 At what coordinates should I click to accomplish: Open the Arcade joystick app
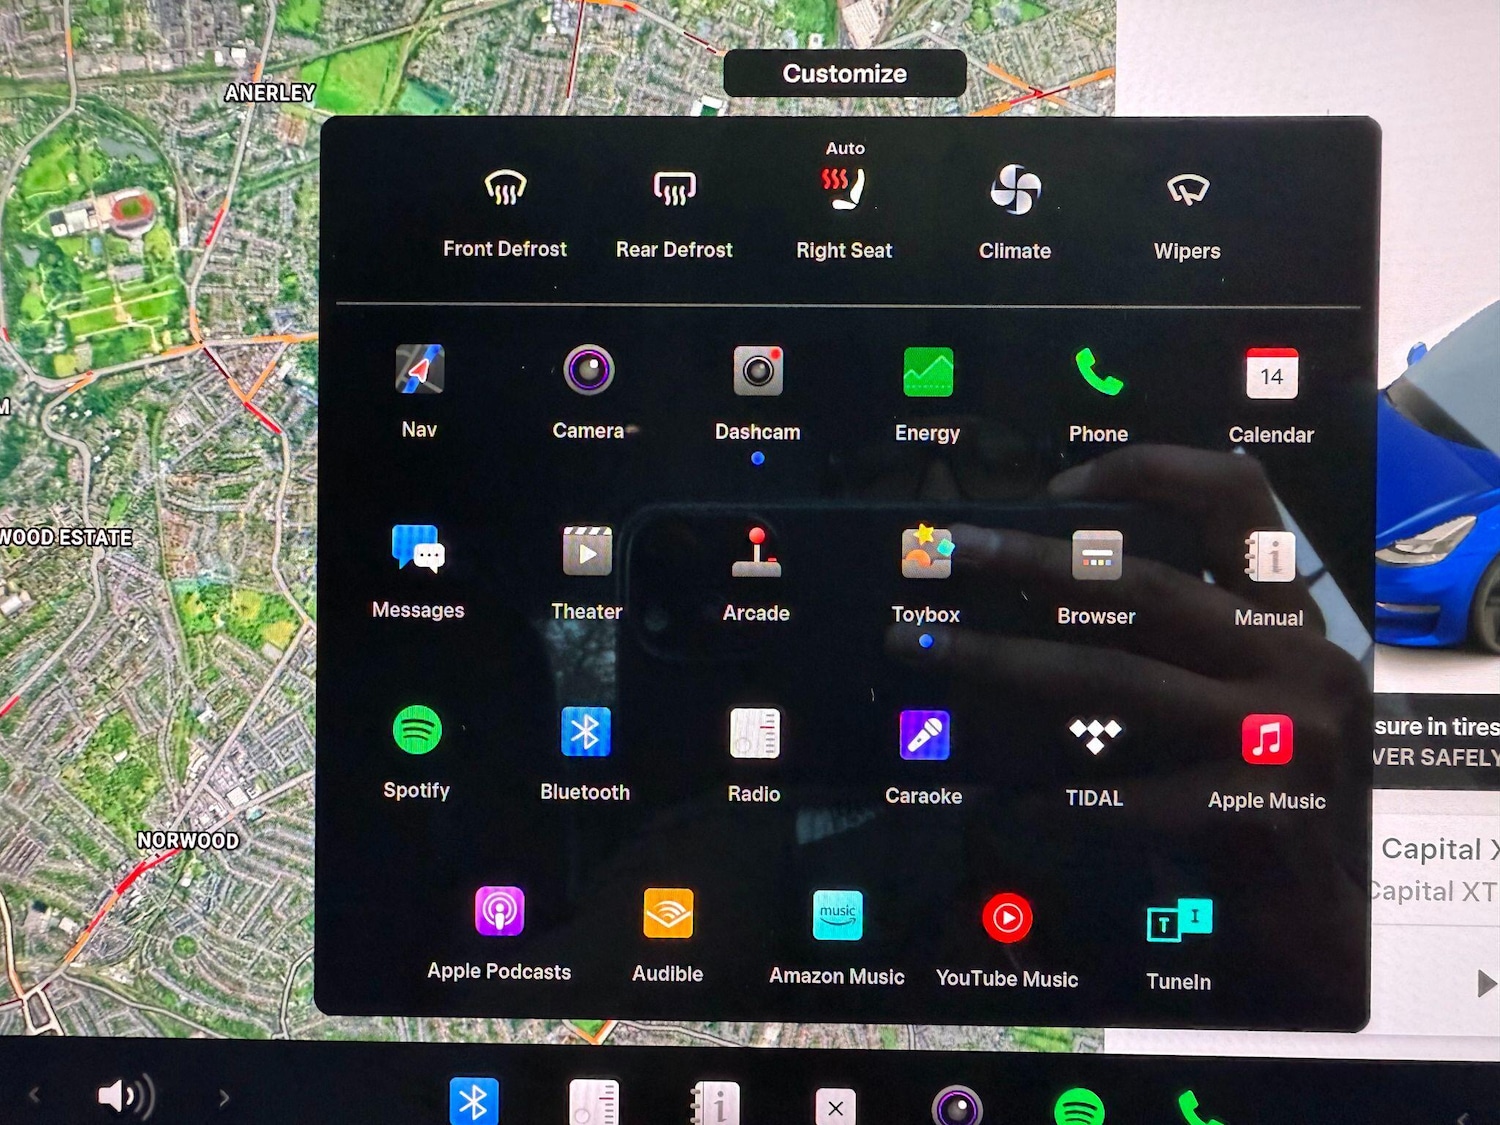[x=756, y=553]
